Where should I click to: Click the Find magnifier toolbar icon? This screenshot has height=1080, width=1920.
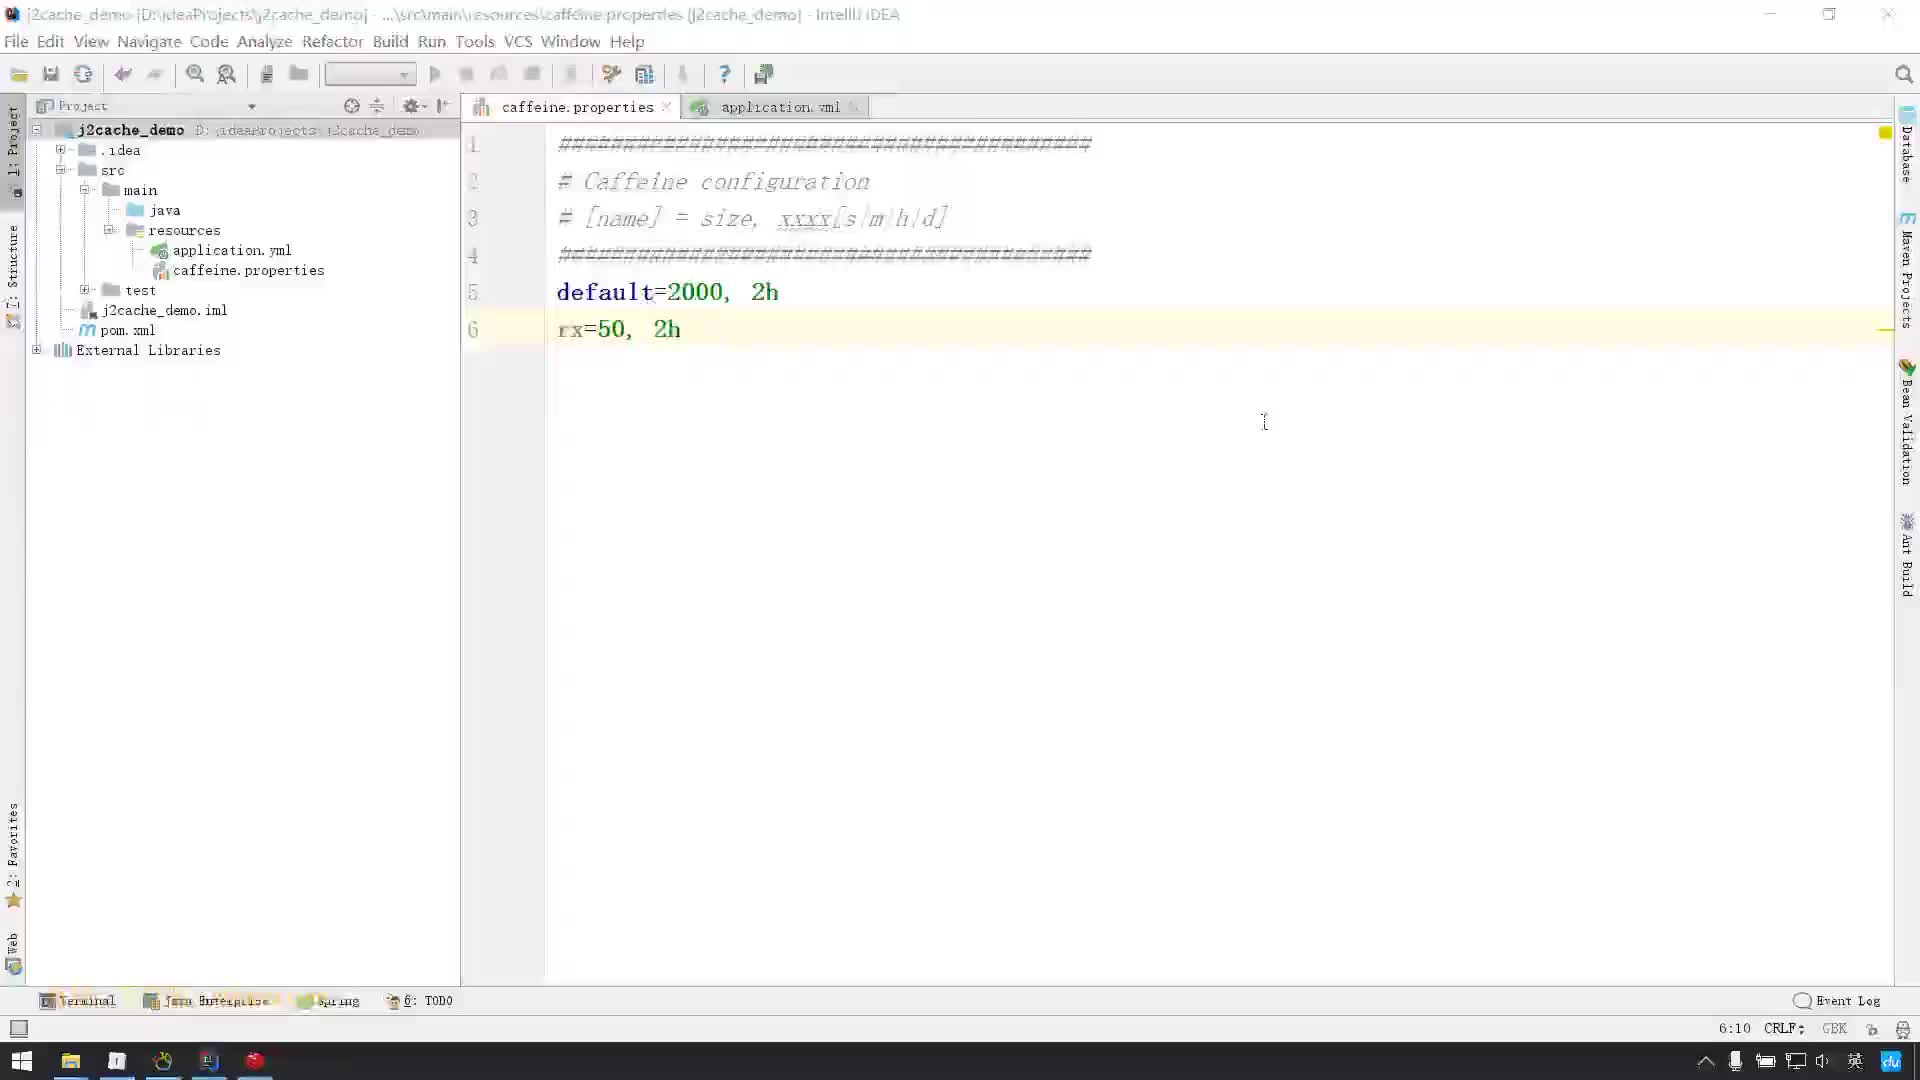point(195,75)
